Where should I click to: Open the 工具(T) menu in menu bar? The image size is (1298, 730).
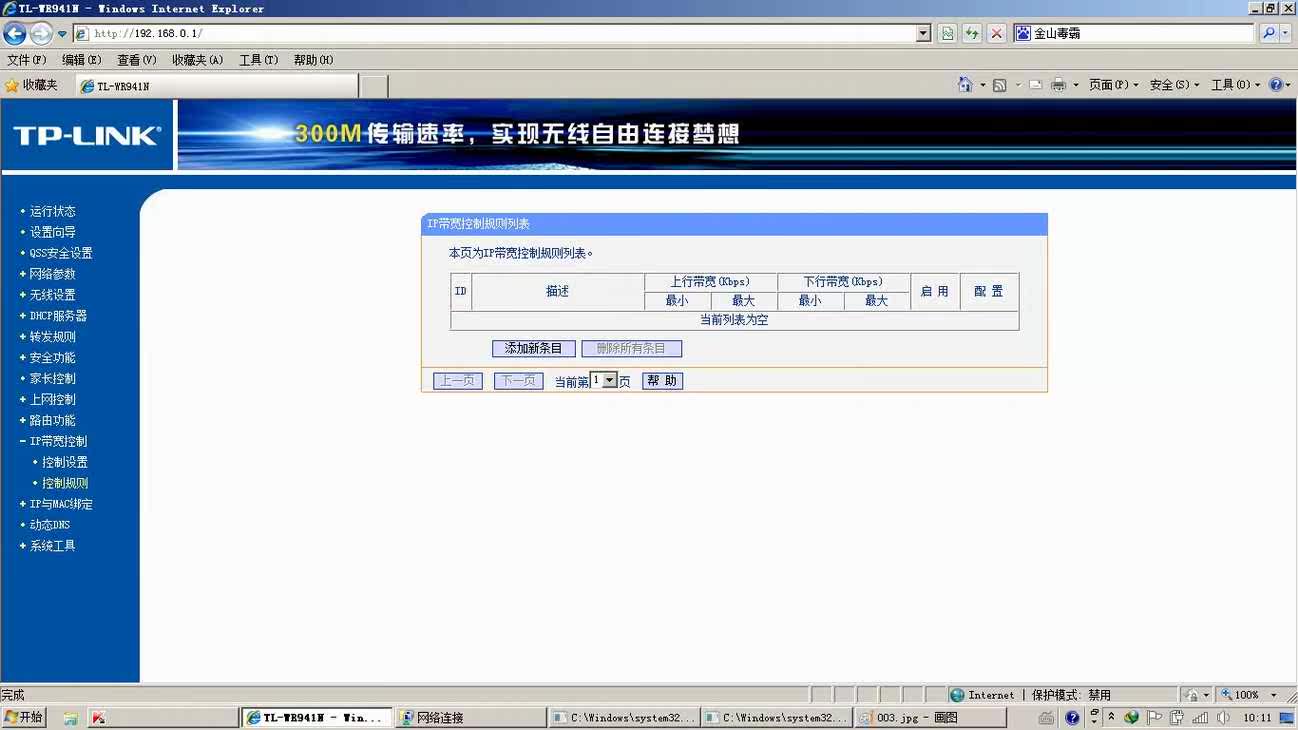click(258, 60)
